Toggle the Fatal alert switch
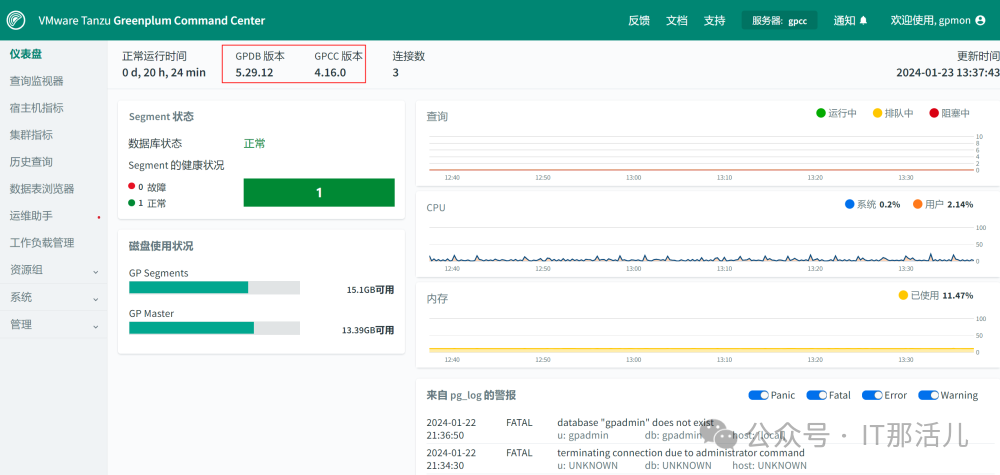Screen dimensions: 1000x475 coord(816,395)
